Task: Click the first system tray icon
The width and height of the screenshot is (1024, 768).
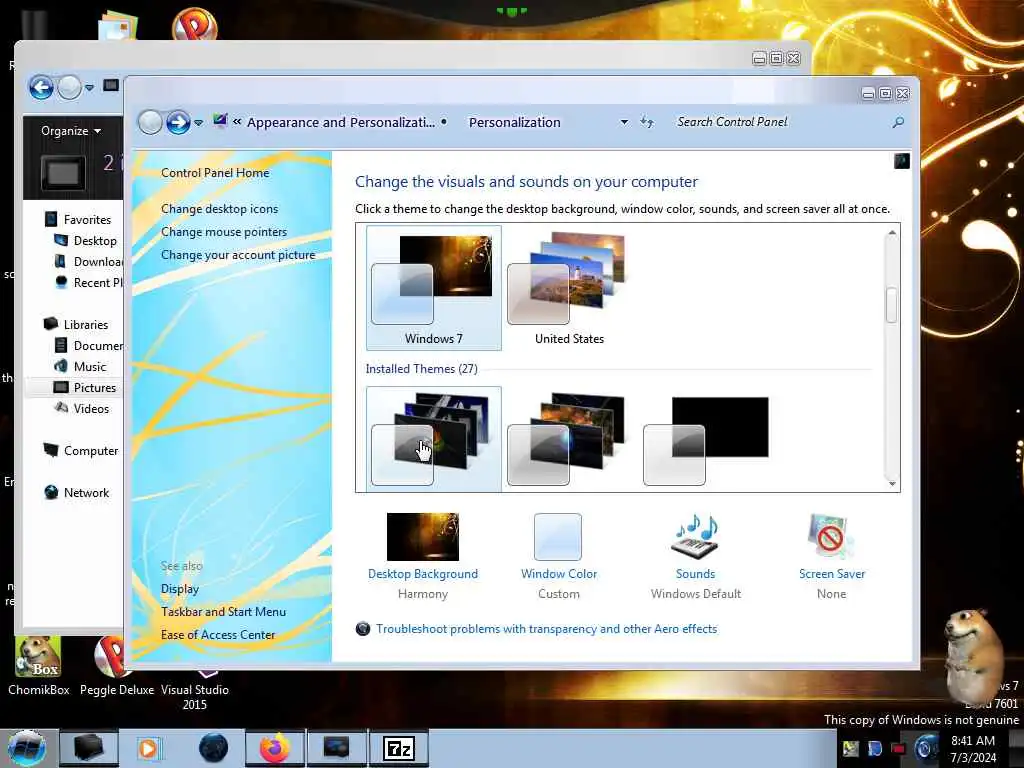Action: point(850,748)
